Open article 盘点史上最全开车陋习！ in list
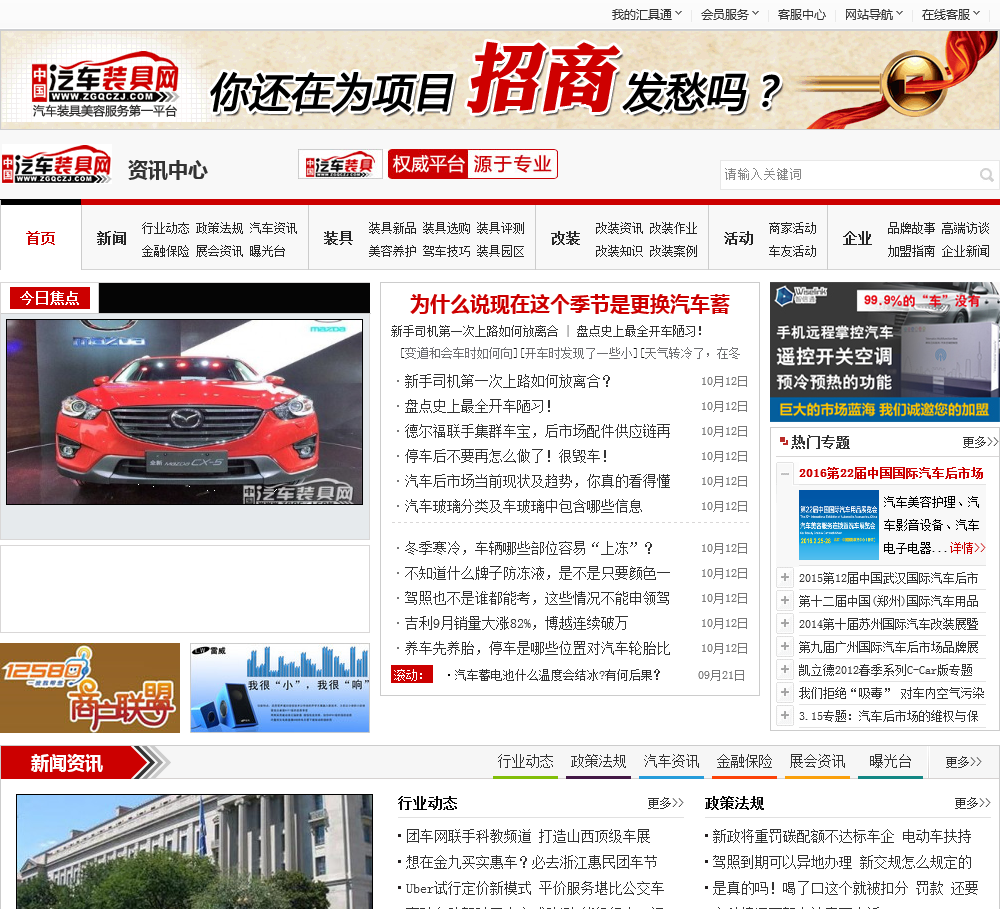Screen dimensions: 1000x909 tap(478, 406)
